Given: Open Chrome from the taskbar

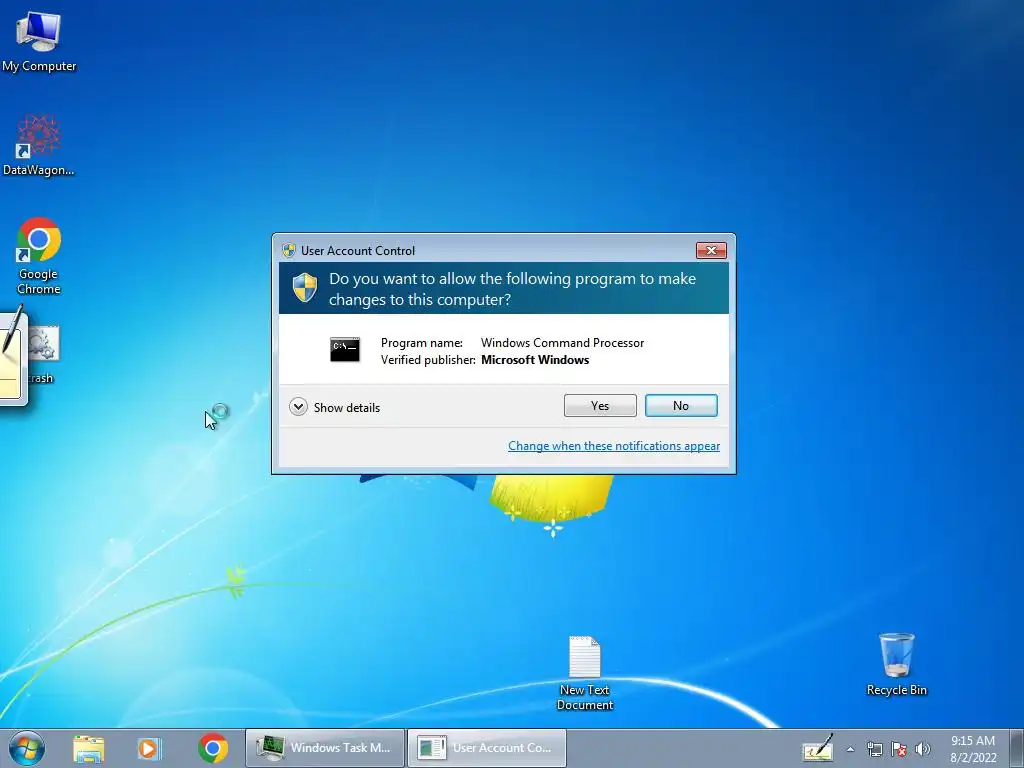Looking at the screenshot, I should tap(213, 748).
